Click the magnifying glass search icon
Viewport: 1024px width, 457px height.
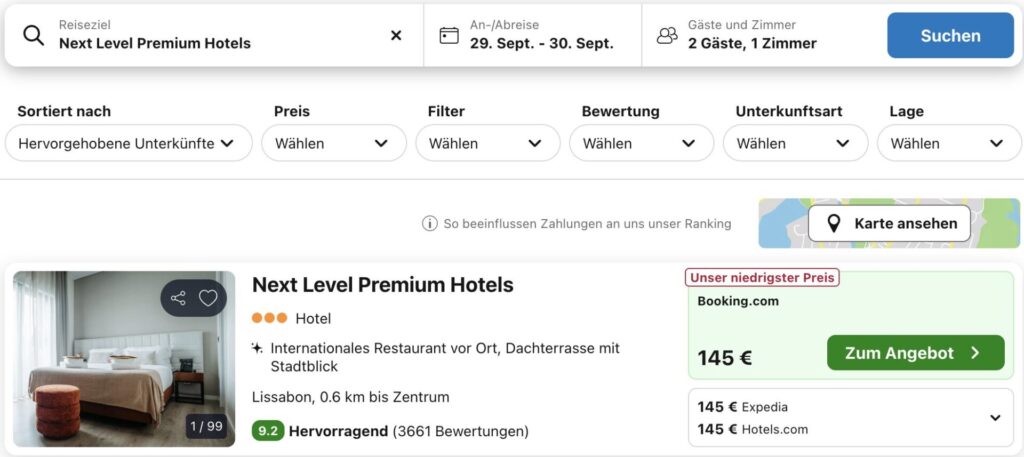33,35
